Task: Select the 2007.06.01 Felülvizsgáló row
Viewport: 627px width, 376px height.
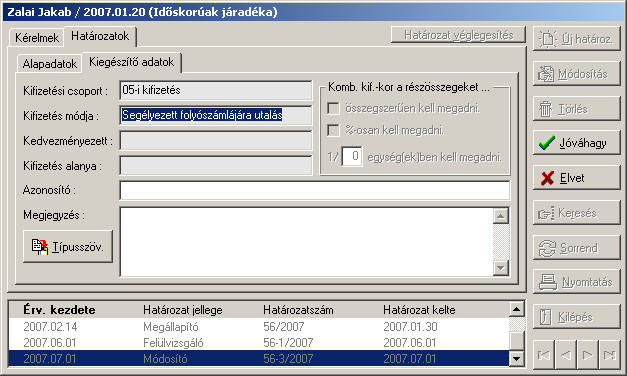Action: pos(259,343)
